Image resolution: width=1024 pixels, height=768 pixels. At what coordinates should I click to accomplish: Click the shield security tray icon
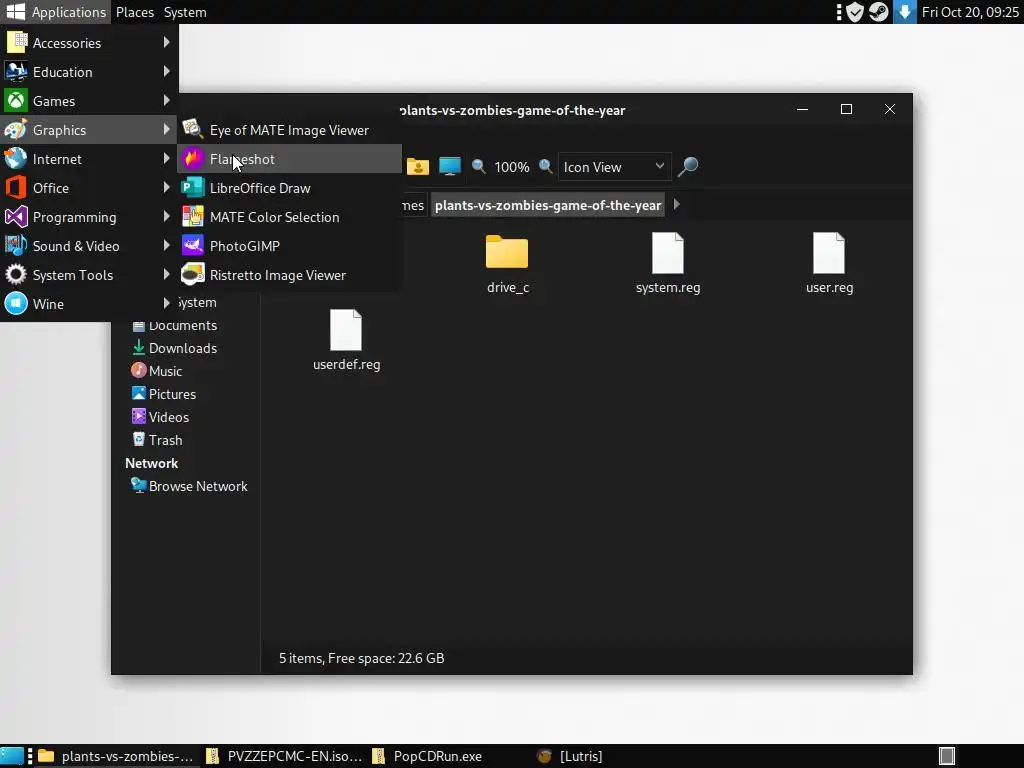coord(855,12)
